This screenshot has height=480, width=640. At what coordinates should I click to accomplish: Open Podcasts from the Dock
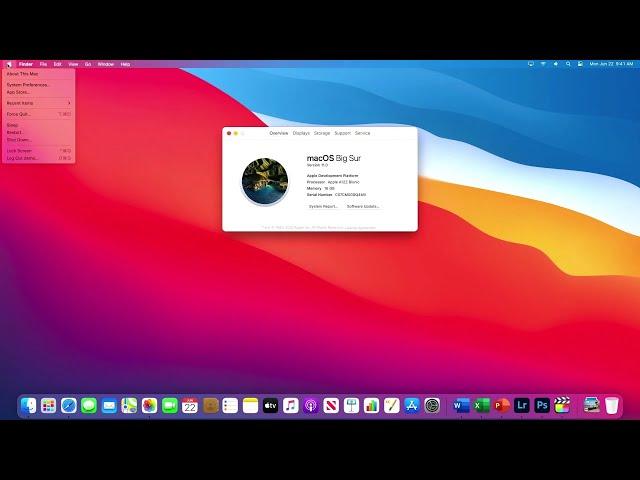coord(311,405)
